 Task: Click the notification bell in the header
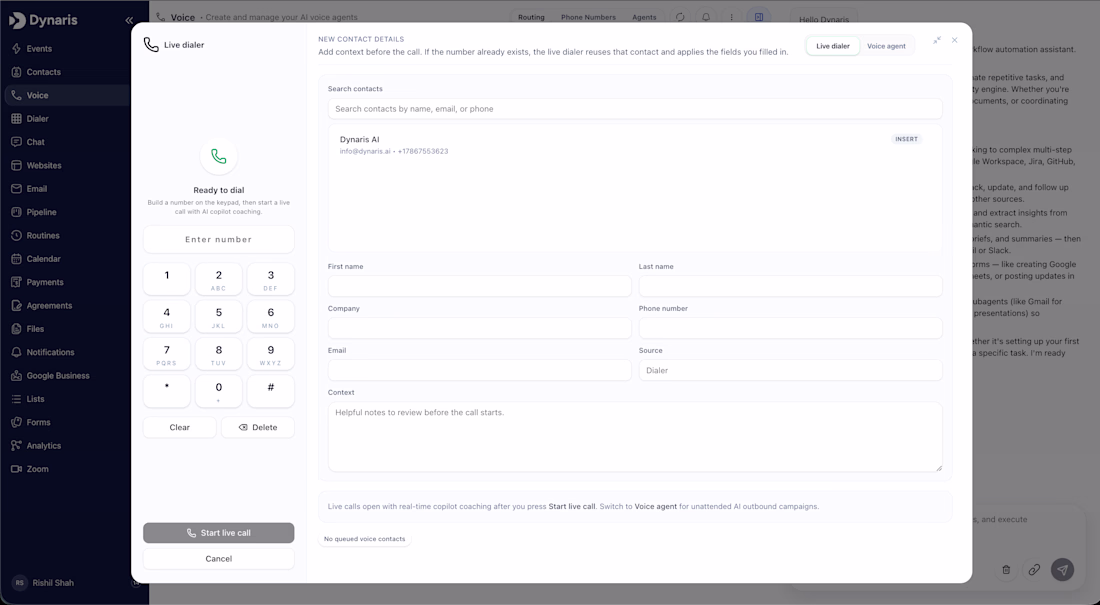pyautogui.click(x=706, y=18)
